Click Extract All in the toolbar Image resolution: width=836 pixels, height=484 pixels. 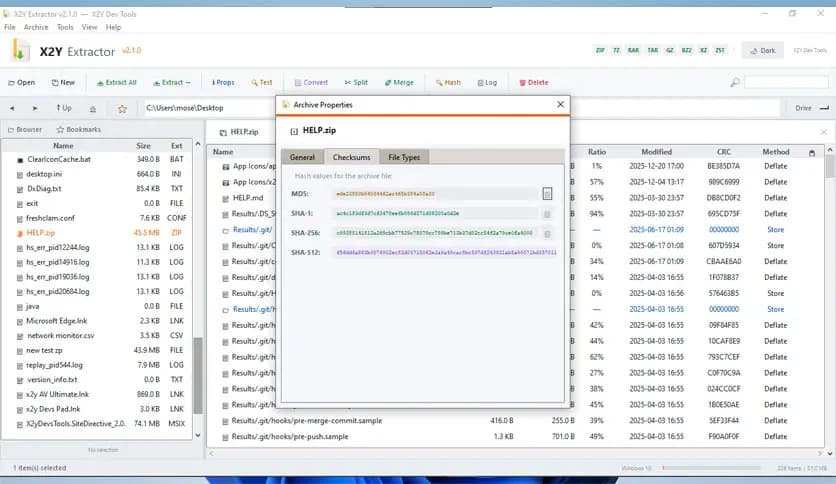[x=116, y=83]
